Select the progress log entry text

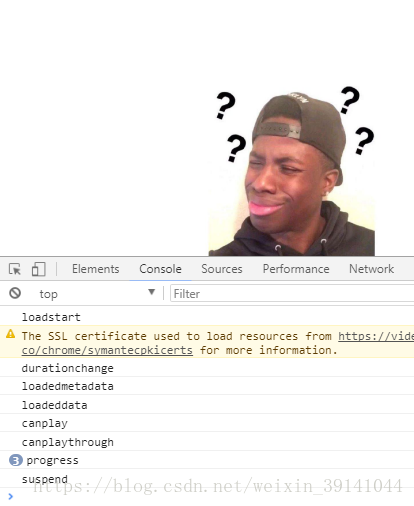pyautogui.click(x=52, y=461)
